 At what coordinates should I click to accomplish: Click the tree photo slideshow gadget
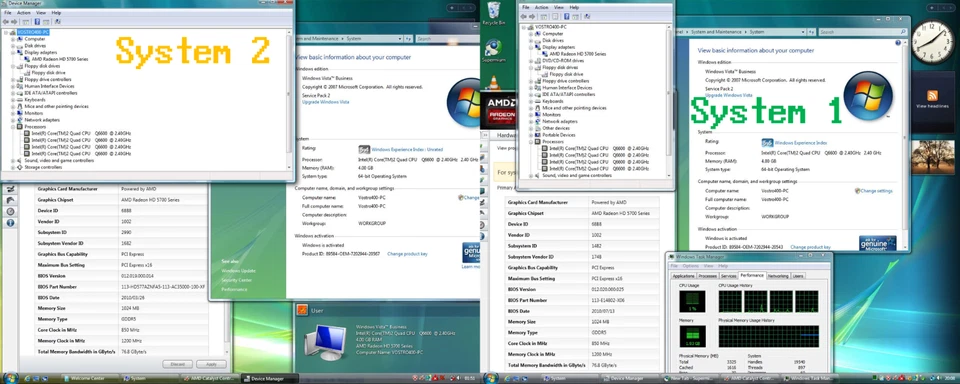932,157
